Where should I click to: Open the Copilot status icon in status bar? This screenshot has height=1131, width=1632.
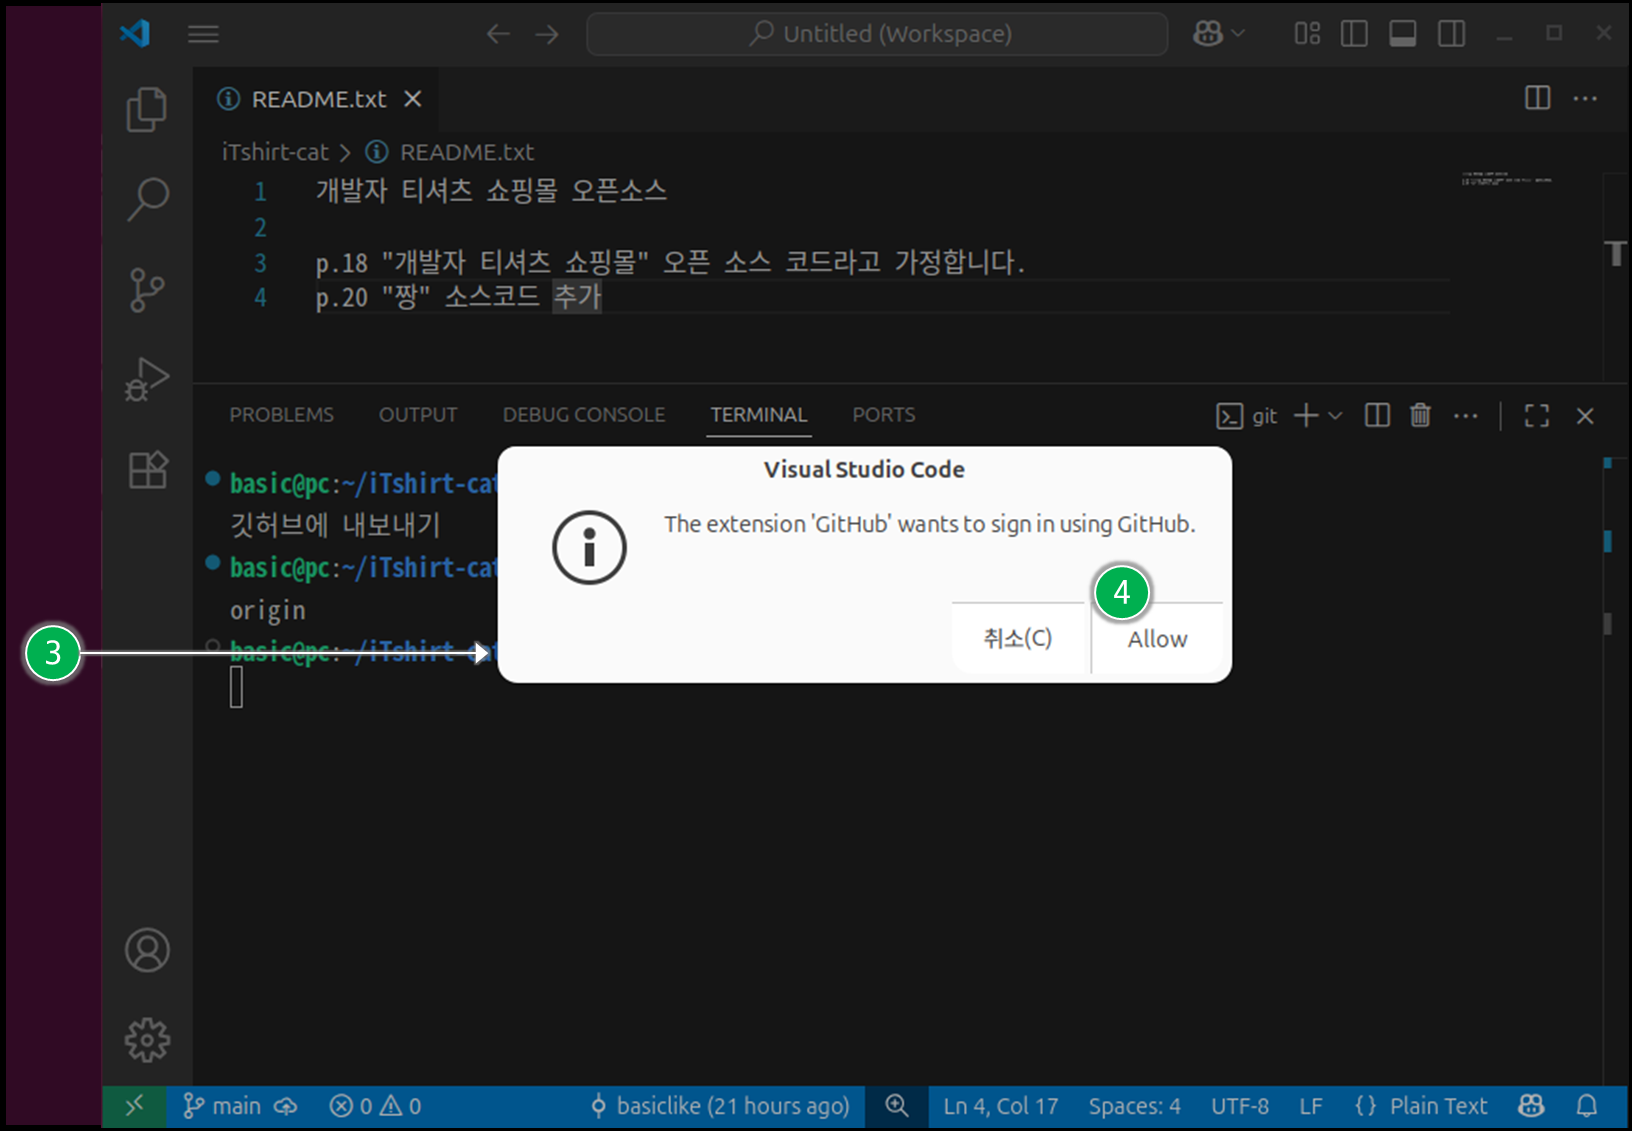1531,1106
